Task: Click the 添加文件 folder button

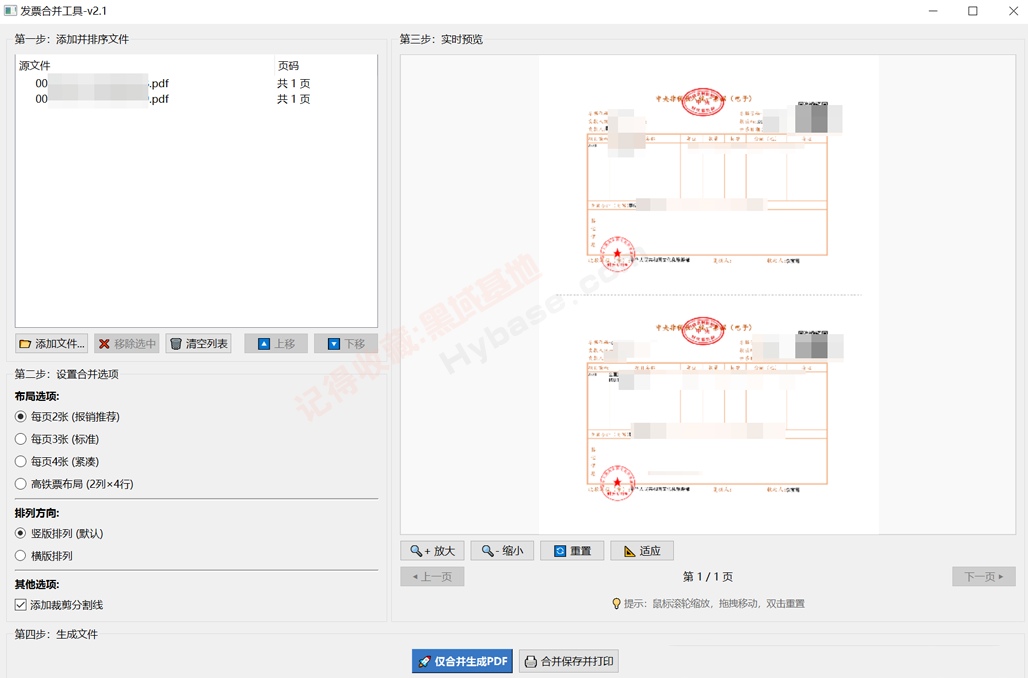Action: [x=54, y=344]
